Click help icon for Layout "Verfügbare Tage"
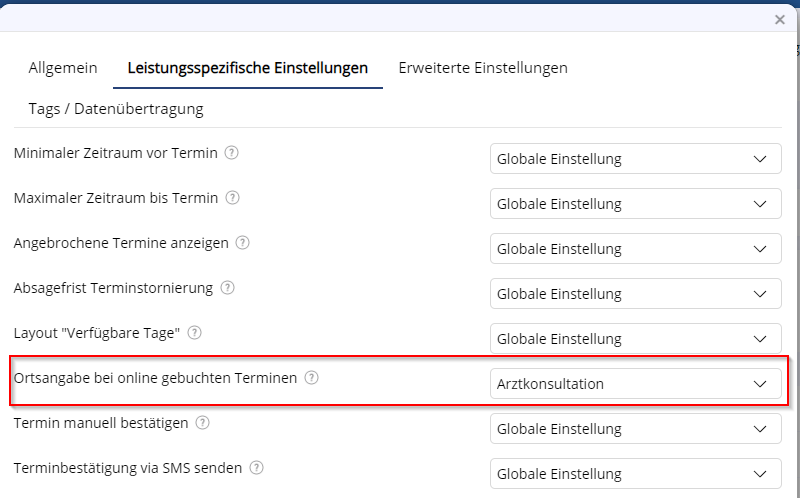 tap(195, 333)
